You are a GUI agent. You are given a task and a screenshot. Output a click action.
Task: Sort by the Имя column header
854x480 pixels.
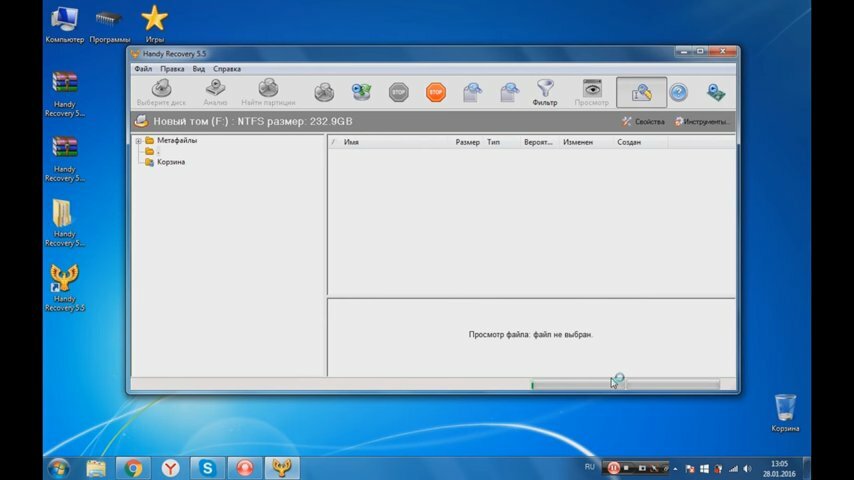[395, 142]
